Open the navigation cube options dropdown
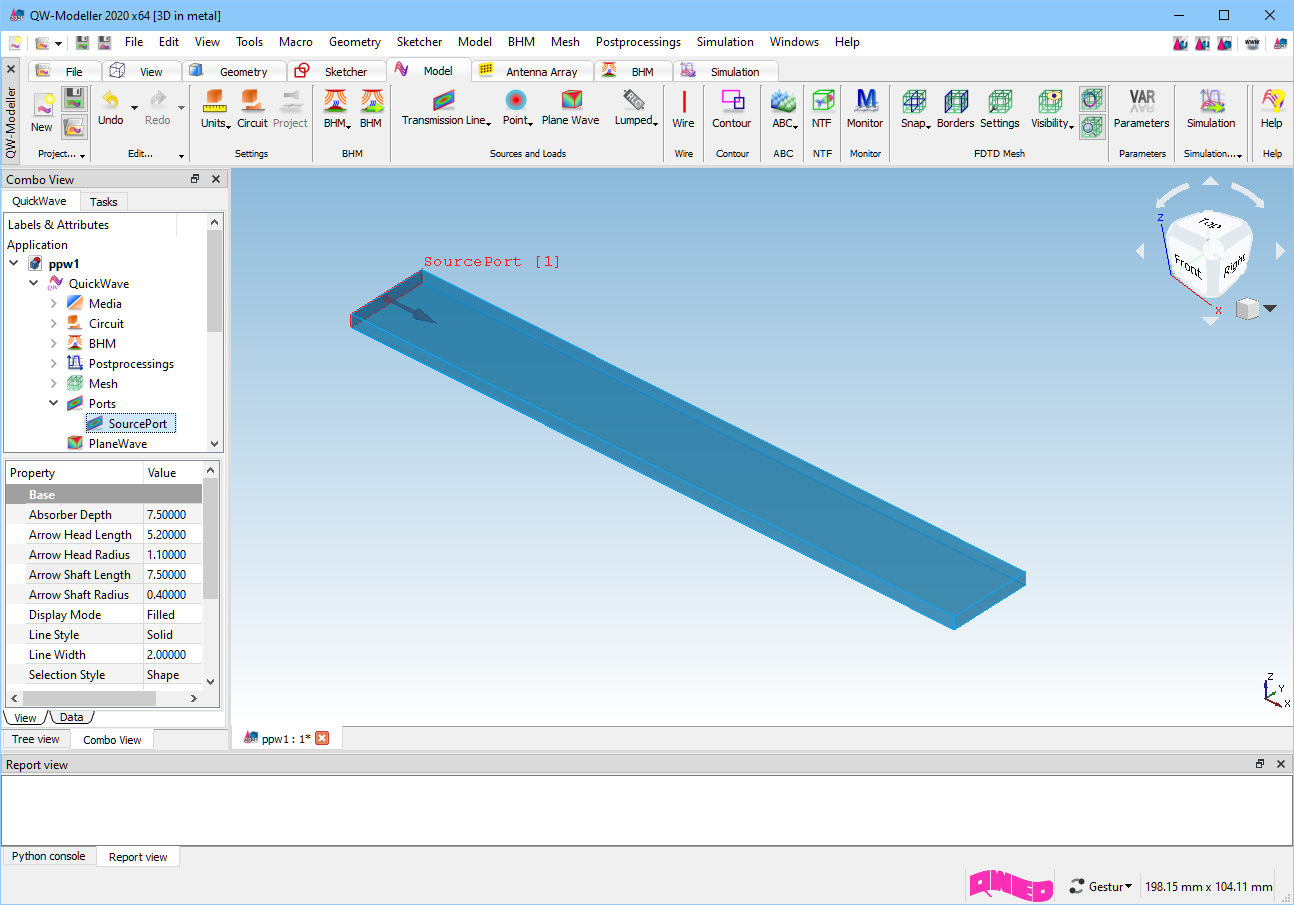Image resolution: width=1294 pixels, height=905 pixels. [1270, 309]
